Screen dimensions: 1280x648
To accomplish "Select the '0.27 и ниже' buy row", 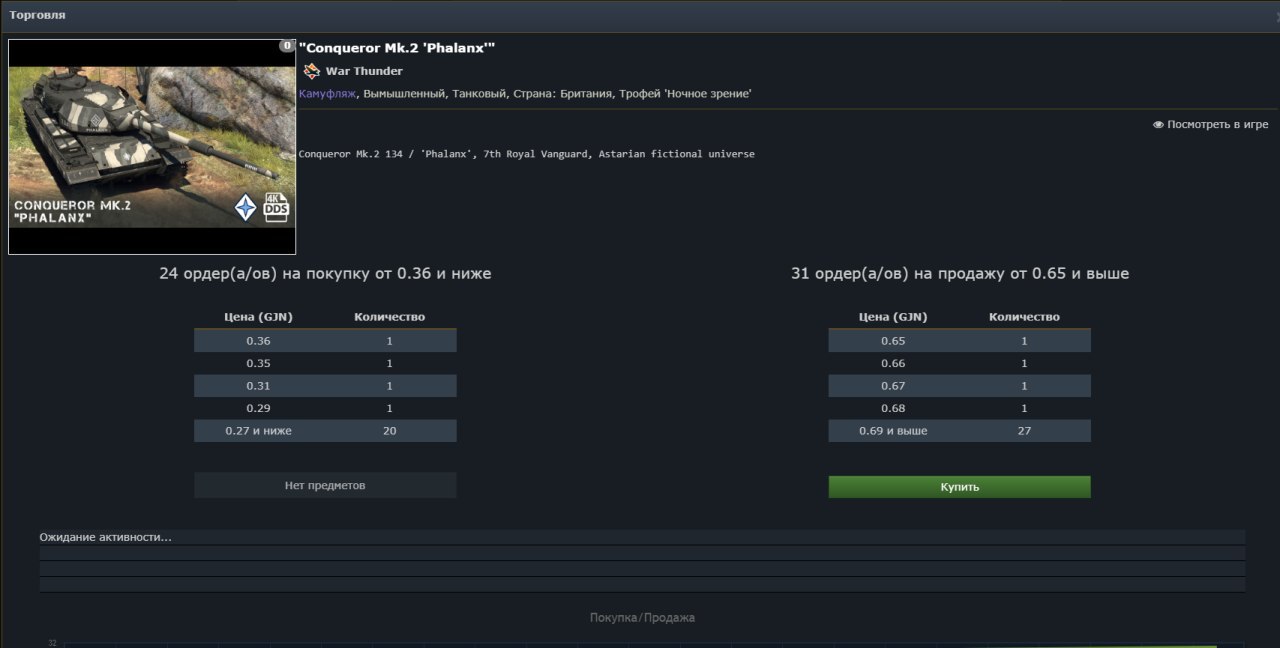I will click(x=325, y=431).
